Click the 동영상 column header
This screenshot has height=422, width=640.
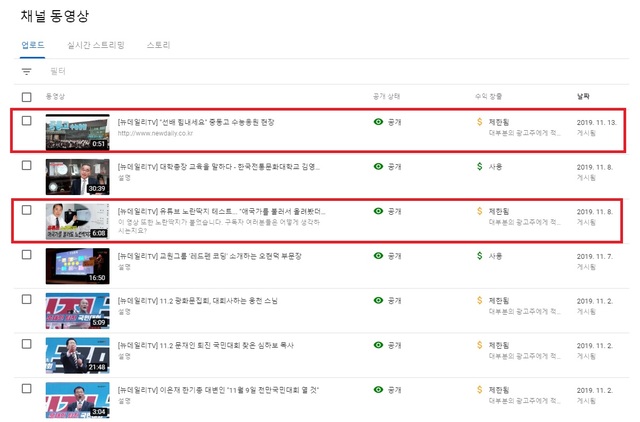click(55, 96)
